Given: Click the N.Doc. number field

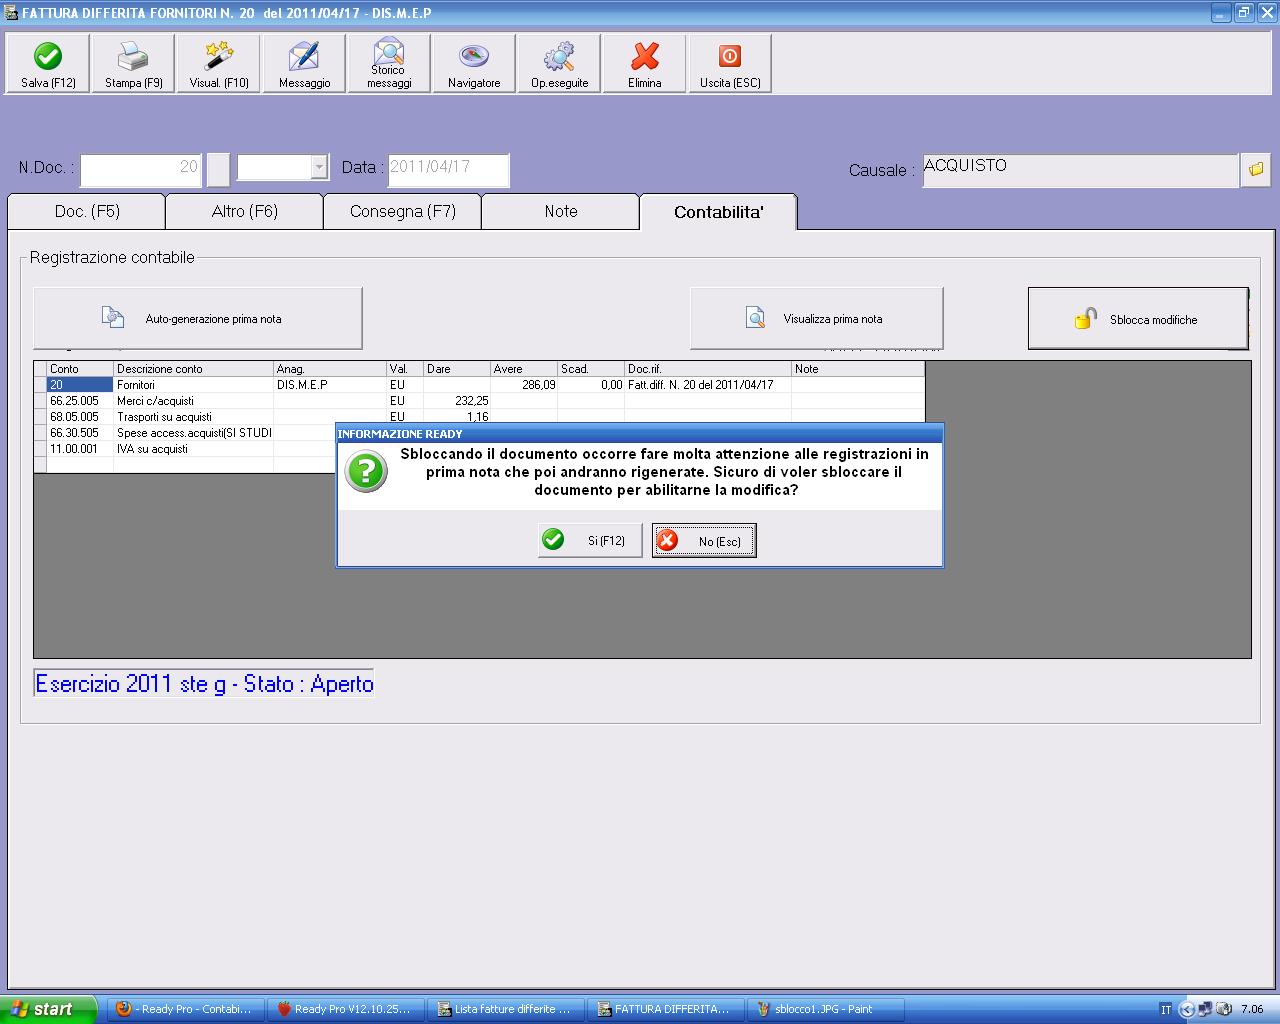Looking at the screenshot, I should point(141,170).
